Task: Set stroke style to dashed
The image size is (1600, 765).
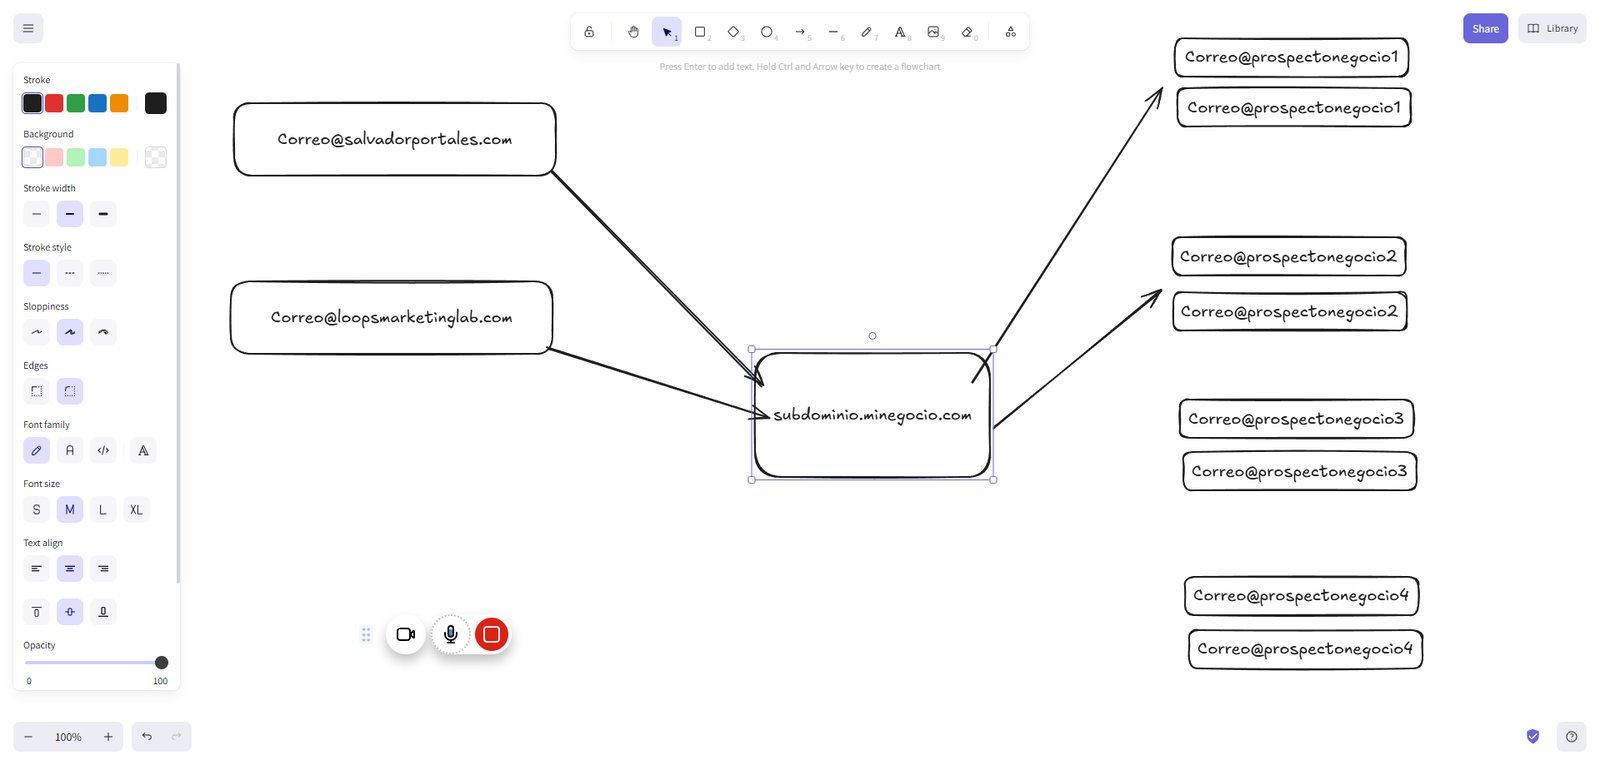Action: (x=70, y=273)
